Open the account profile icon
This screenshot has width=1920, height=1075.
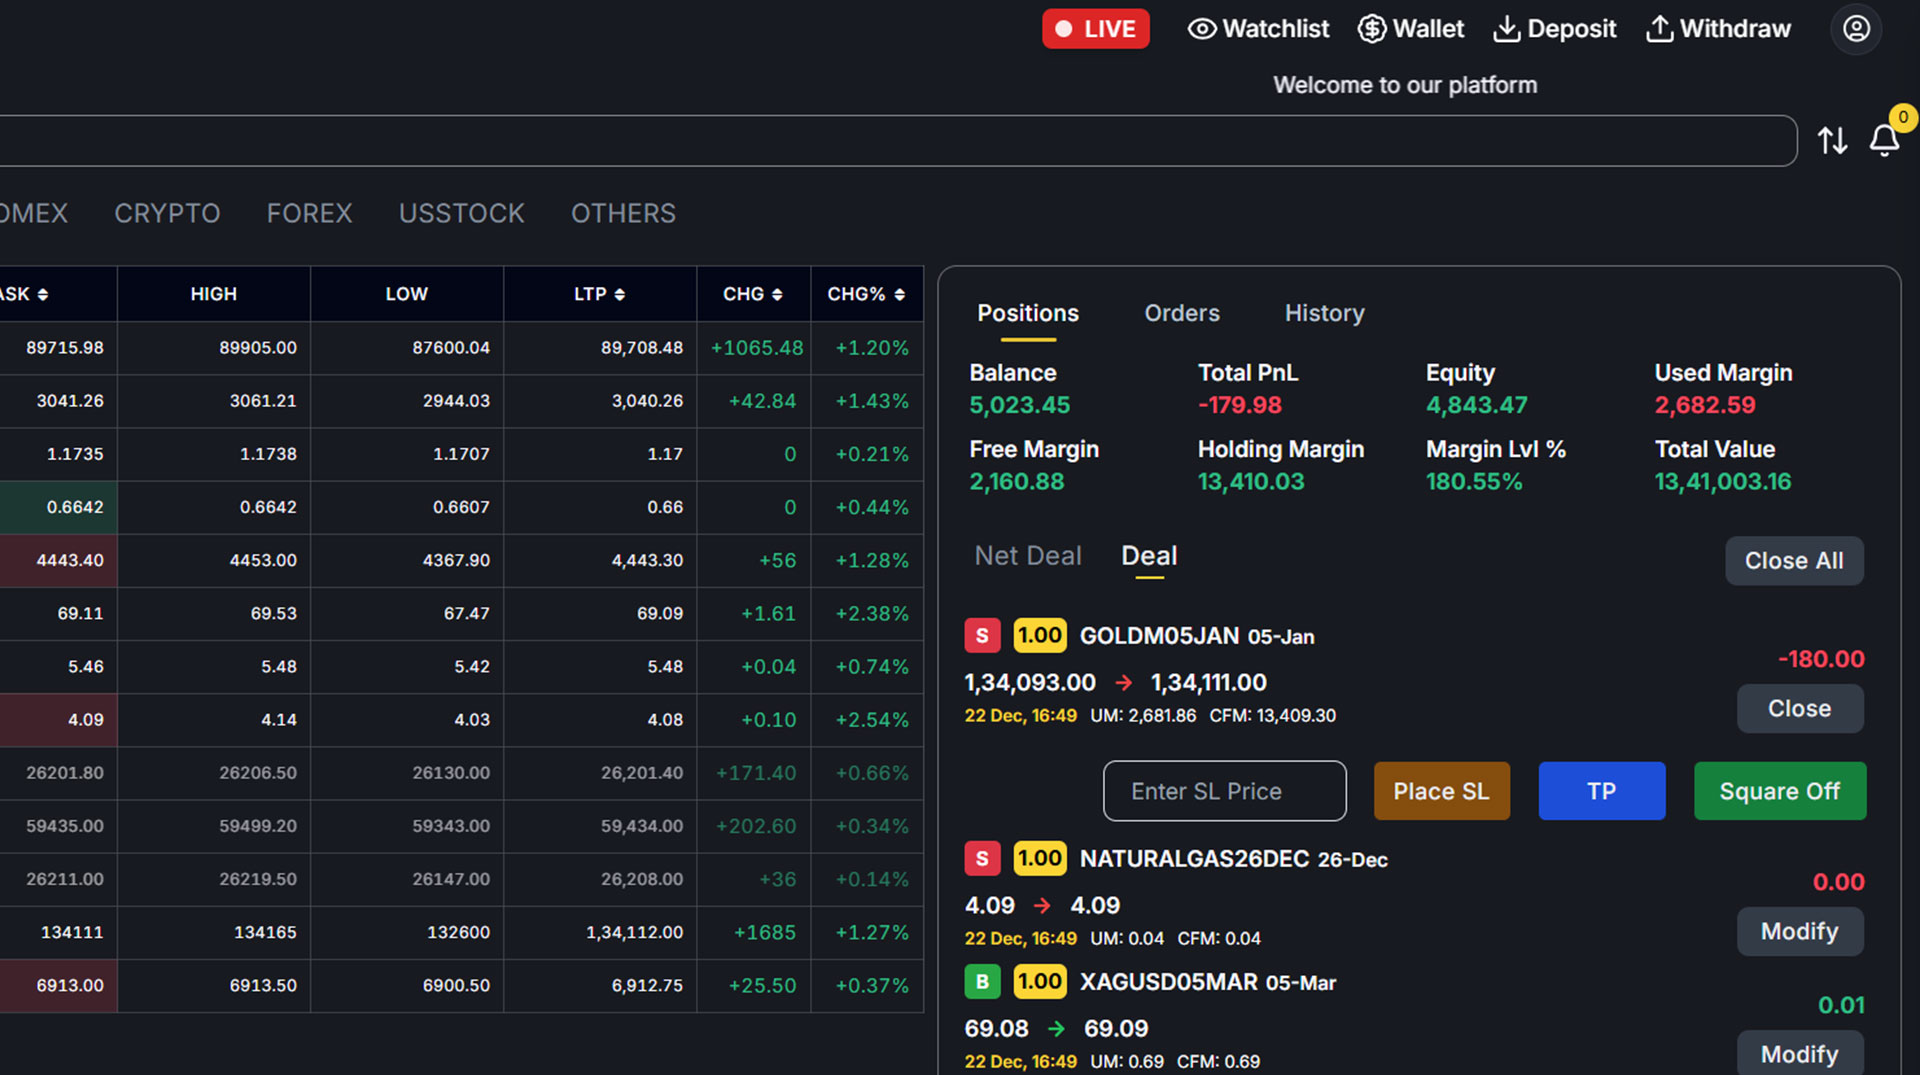coord(1856,29)
